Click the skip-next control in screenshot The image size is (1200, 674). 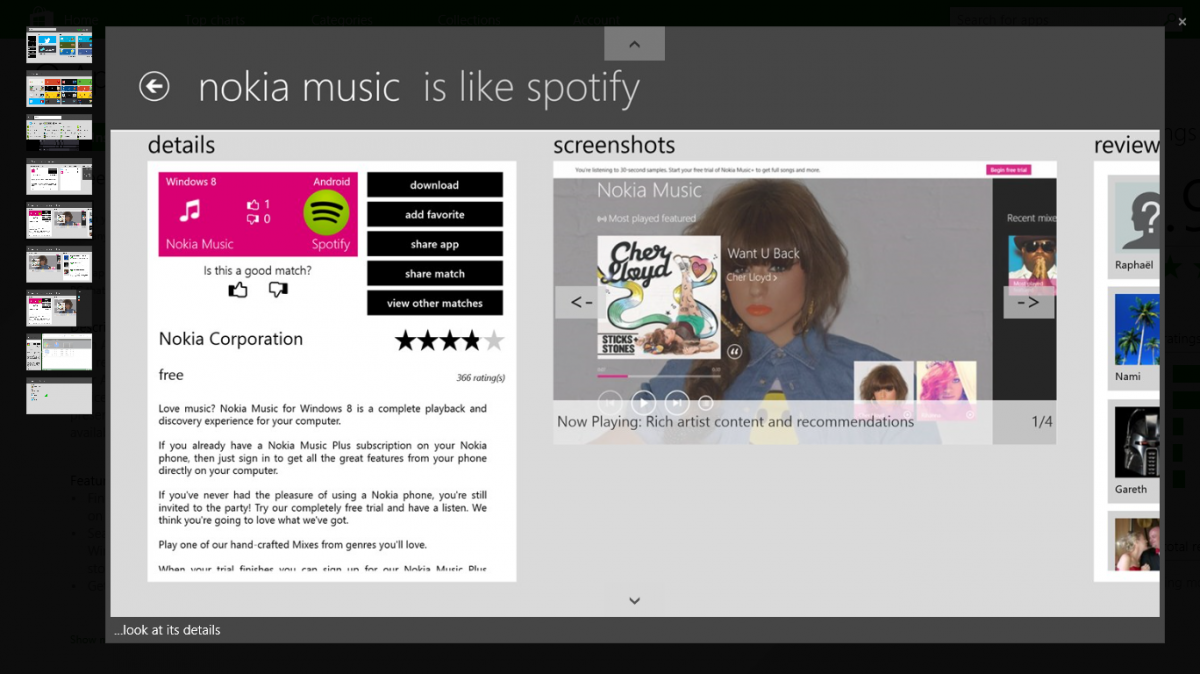pos(677,403)
